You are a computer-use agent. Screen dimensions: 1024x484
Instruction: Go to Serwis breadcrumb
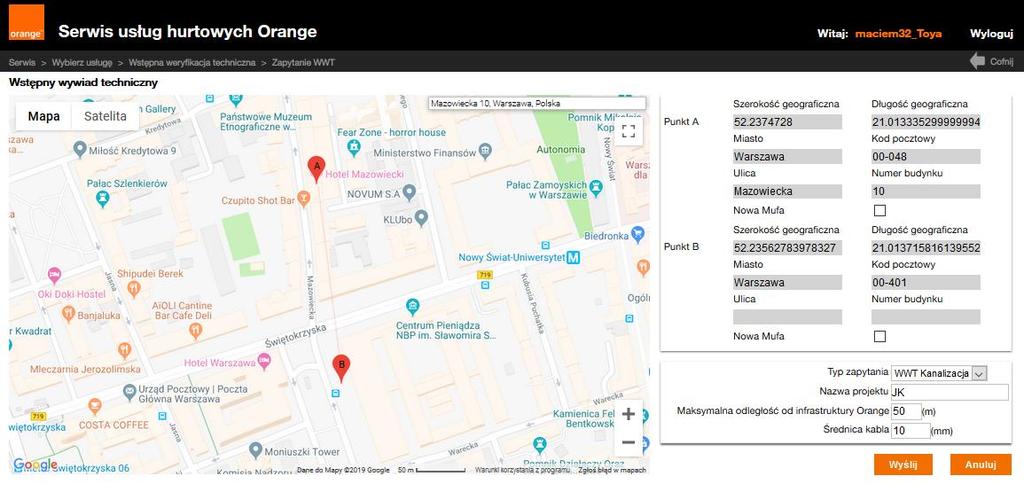coord(22,63)
